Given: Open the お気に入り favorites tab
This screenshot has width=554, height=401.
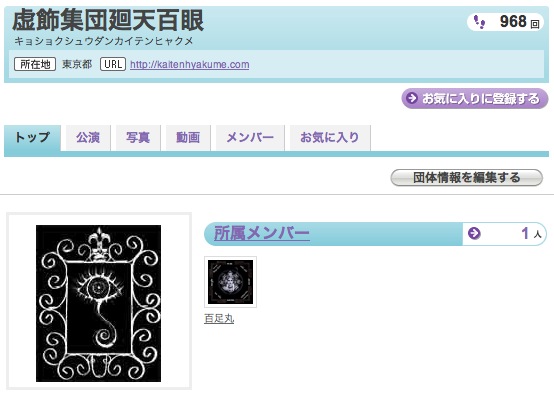Looking at the screenshot, I should pos(330,137).
